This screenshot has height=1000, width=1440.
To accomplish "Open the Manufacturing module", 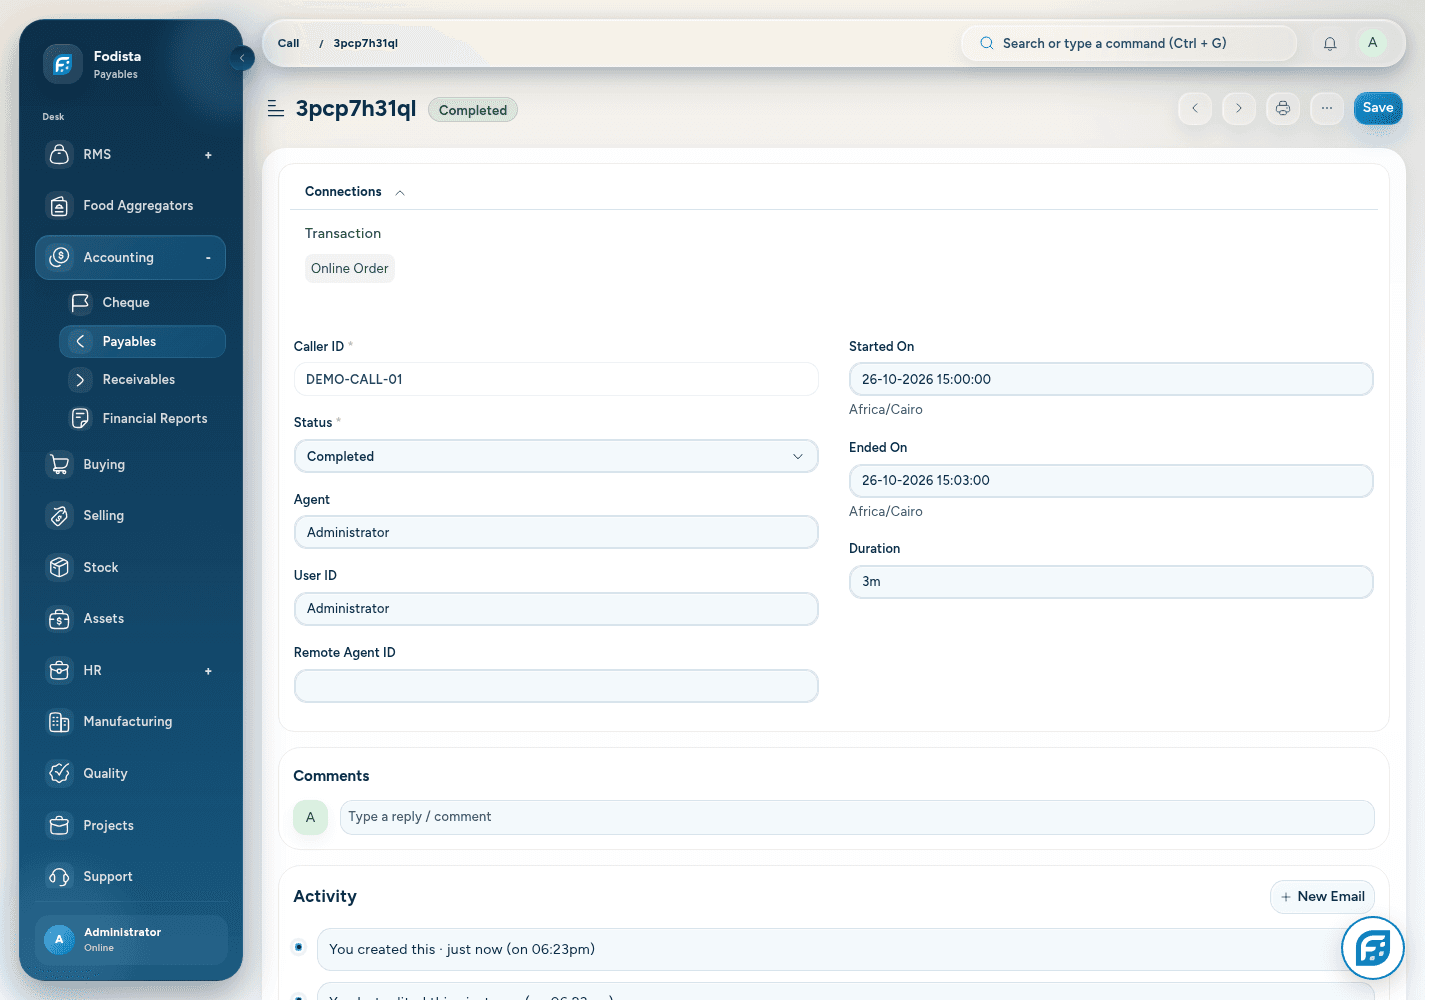I will (x=130, y=721).
